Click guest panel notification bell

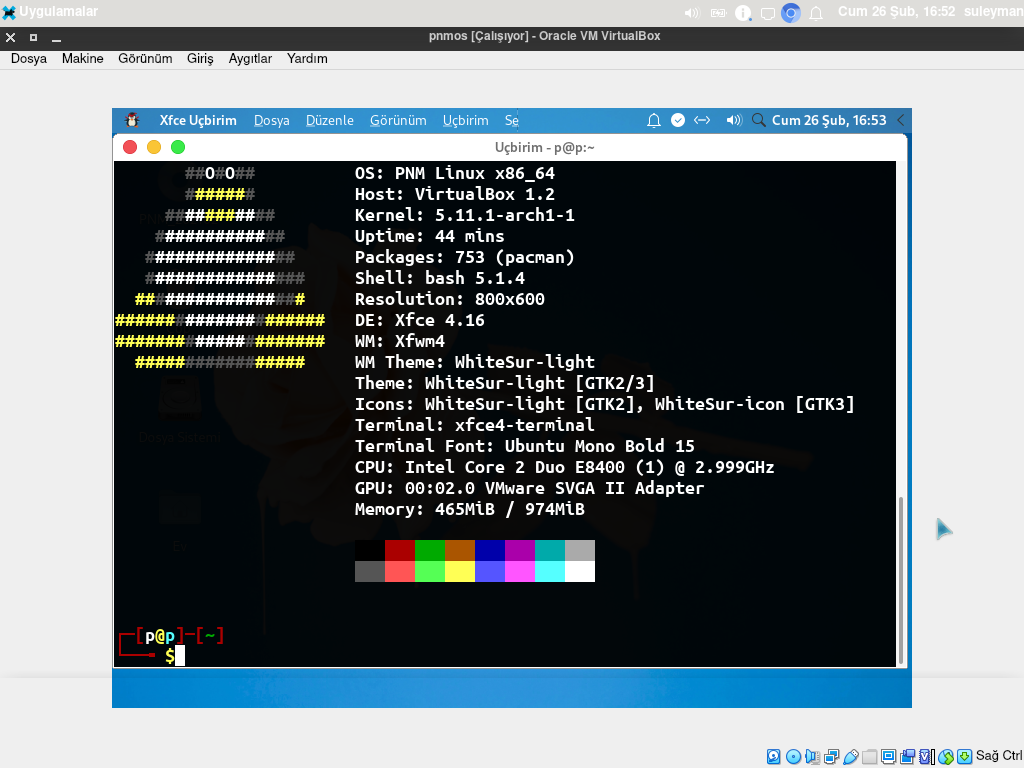[x=654, y=120]
